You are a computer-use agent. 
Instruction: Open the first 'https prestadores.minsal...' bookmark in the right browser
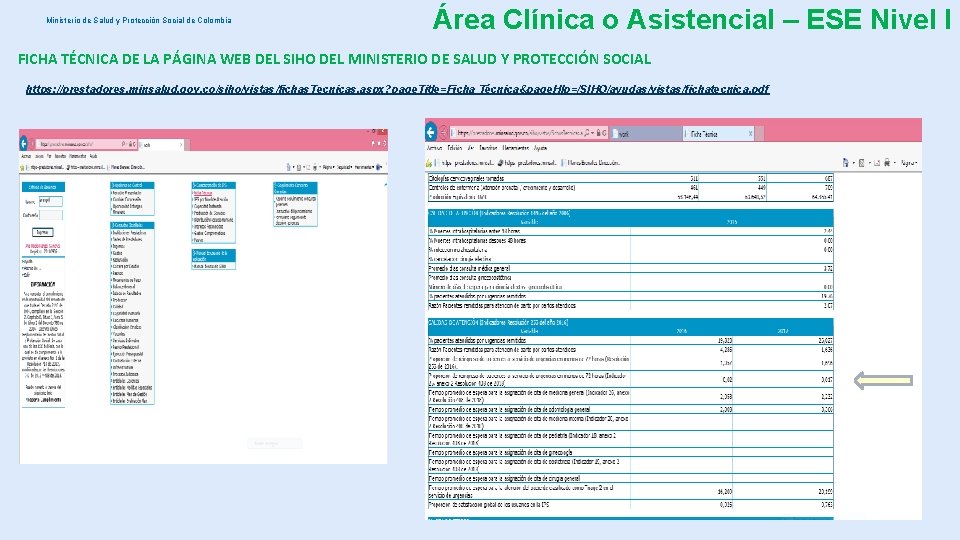[x=465, y=163]
